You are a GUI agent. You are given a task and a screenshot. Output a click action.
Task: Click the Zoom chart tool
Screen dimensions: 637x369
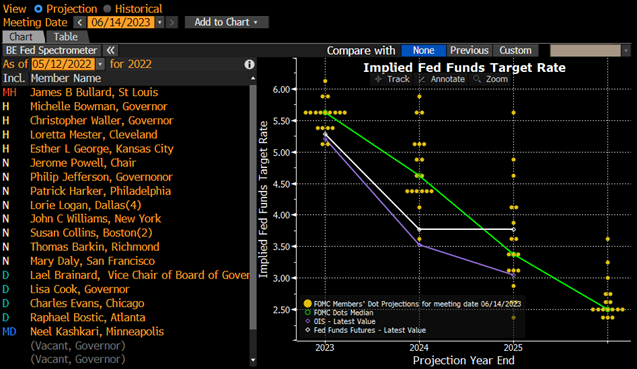pos(491,79)
